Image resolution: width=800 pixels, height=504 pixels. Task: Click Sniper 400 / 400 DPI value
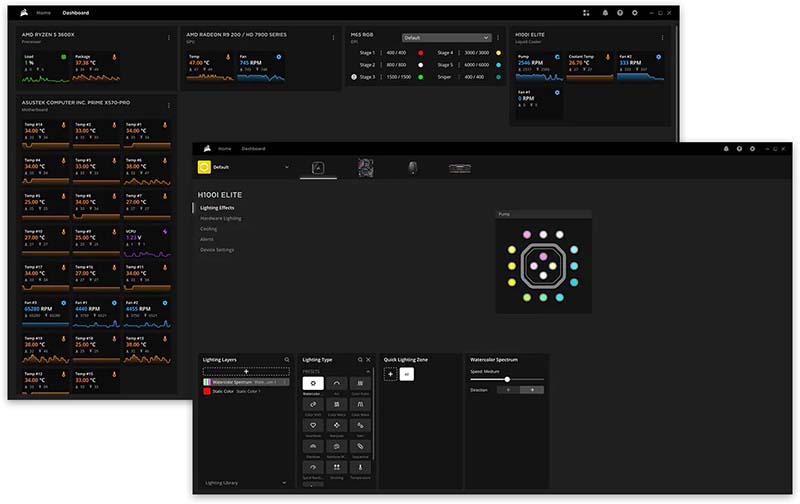[474, 77]
